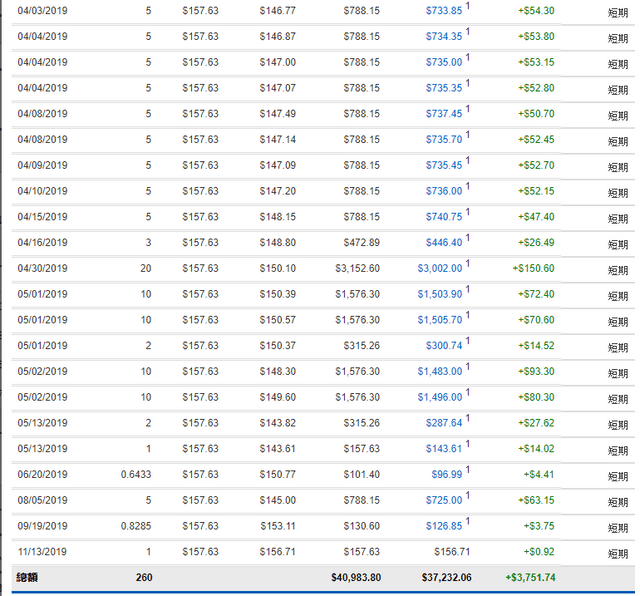
Task: Click the gain +$0.92
Action: (x=539, y=552)
